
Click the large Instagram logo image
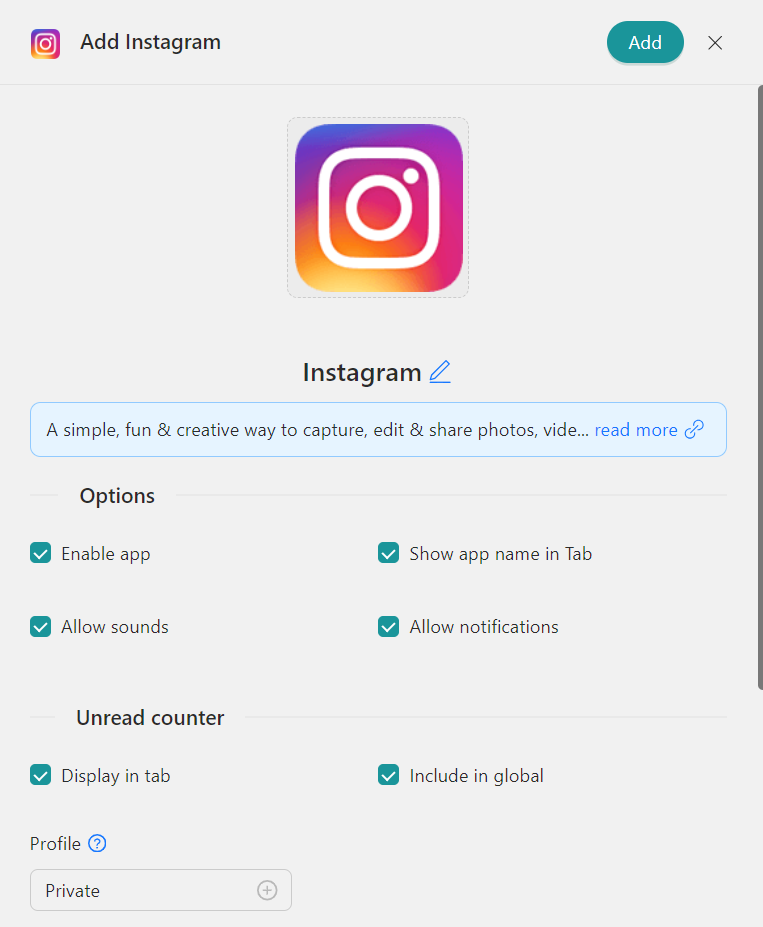tap(378, 208)
